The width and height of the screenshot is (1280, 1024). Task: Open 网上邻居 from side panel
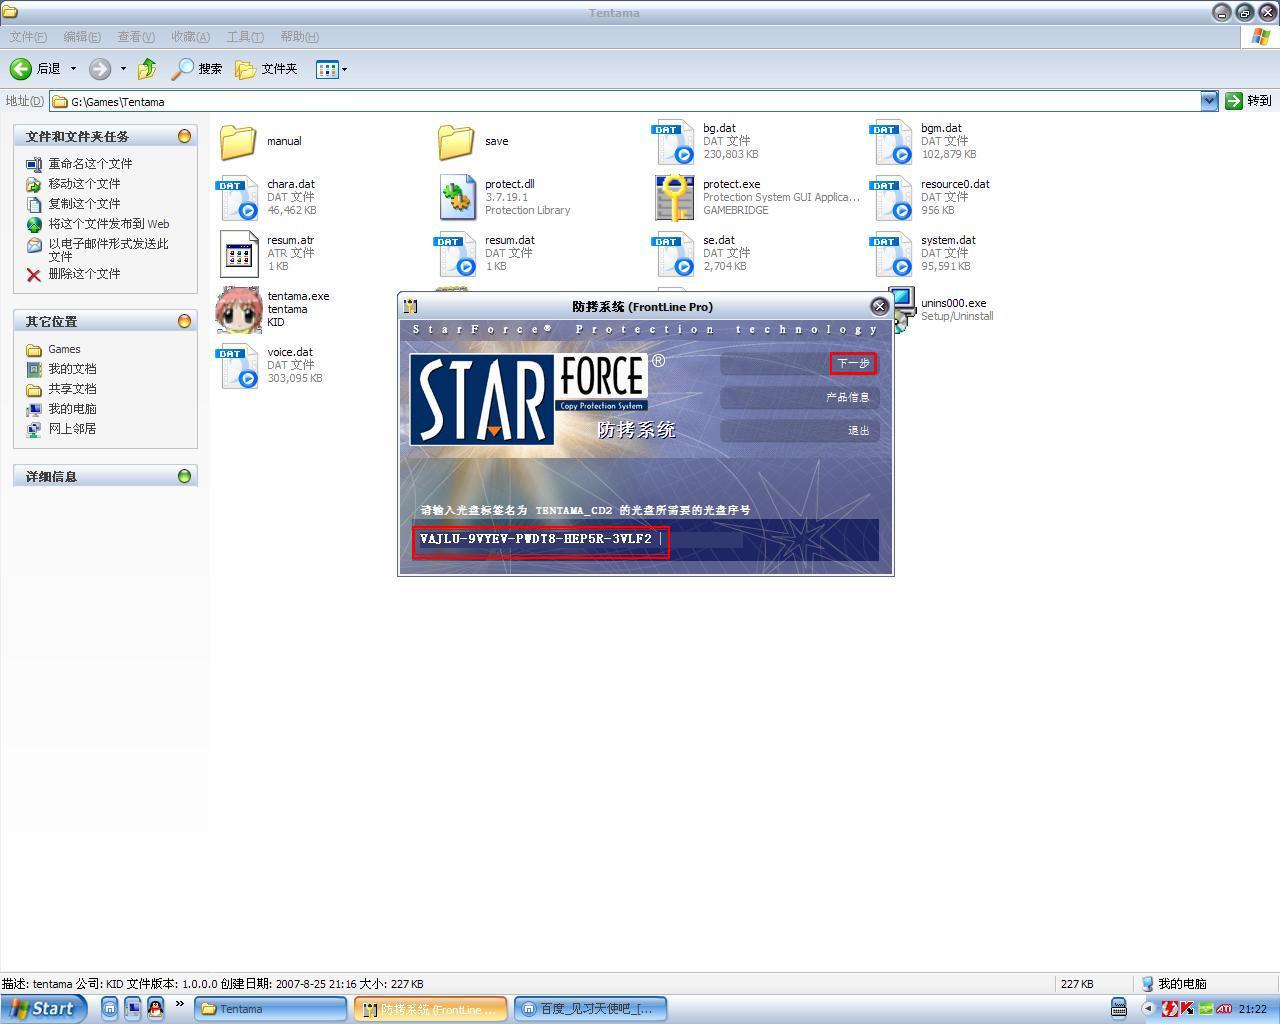[72, 429]
